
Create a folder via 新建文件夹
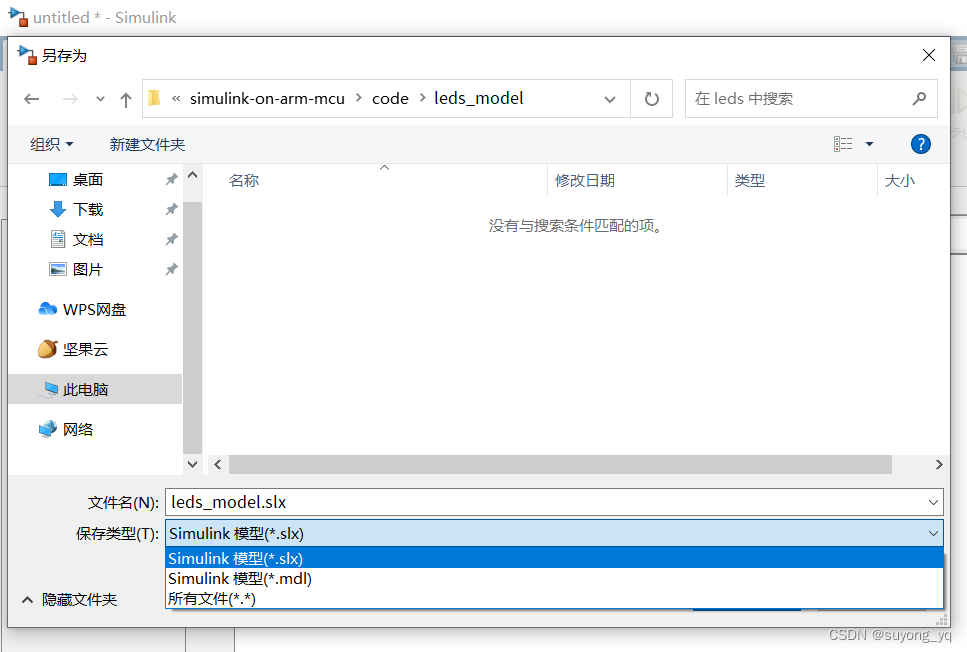(147, 144)
